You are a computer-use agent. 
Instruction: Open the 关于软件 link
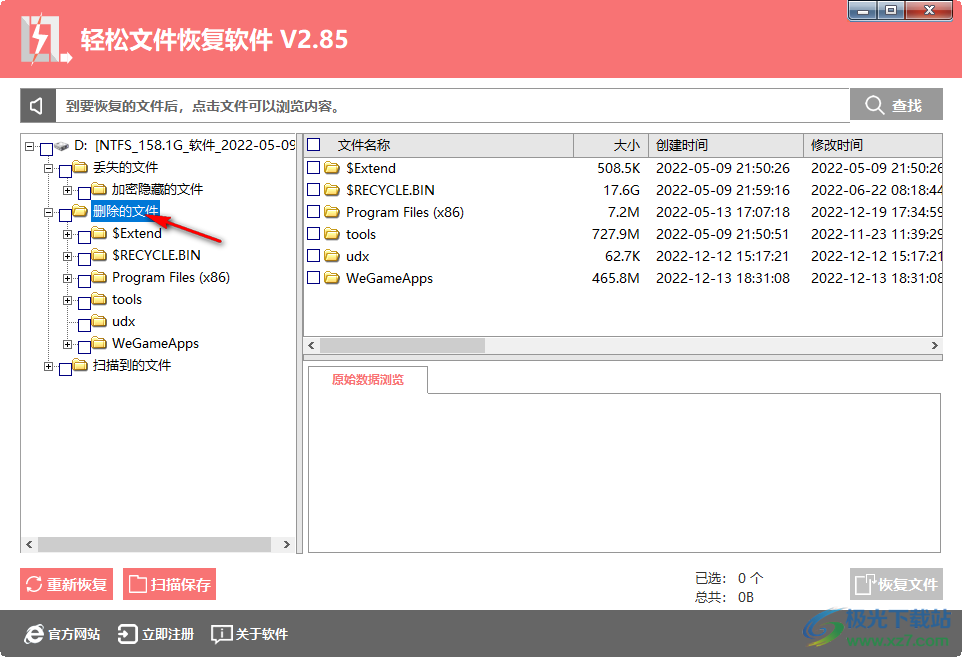click(249, 634)
